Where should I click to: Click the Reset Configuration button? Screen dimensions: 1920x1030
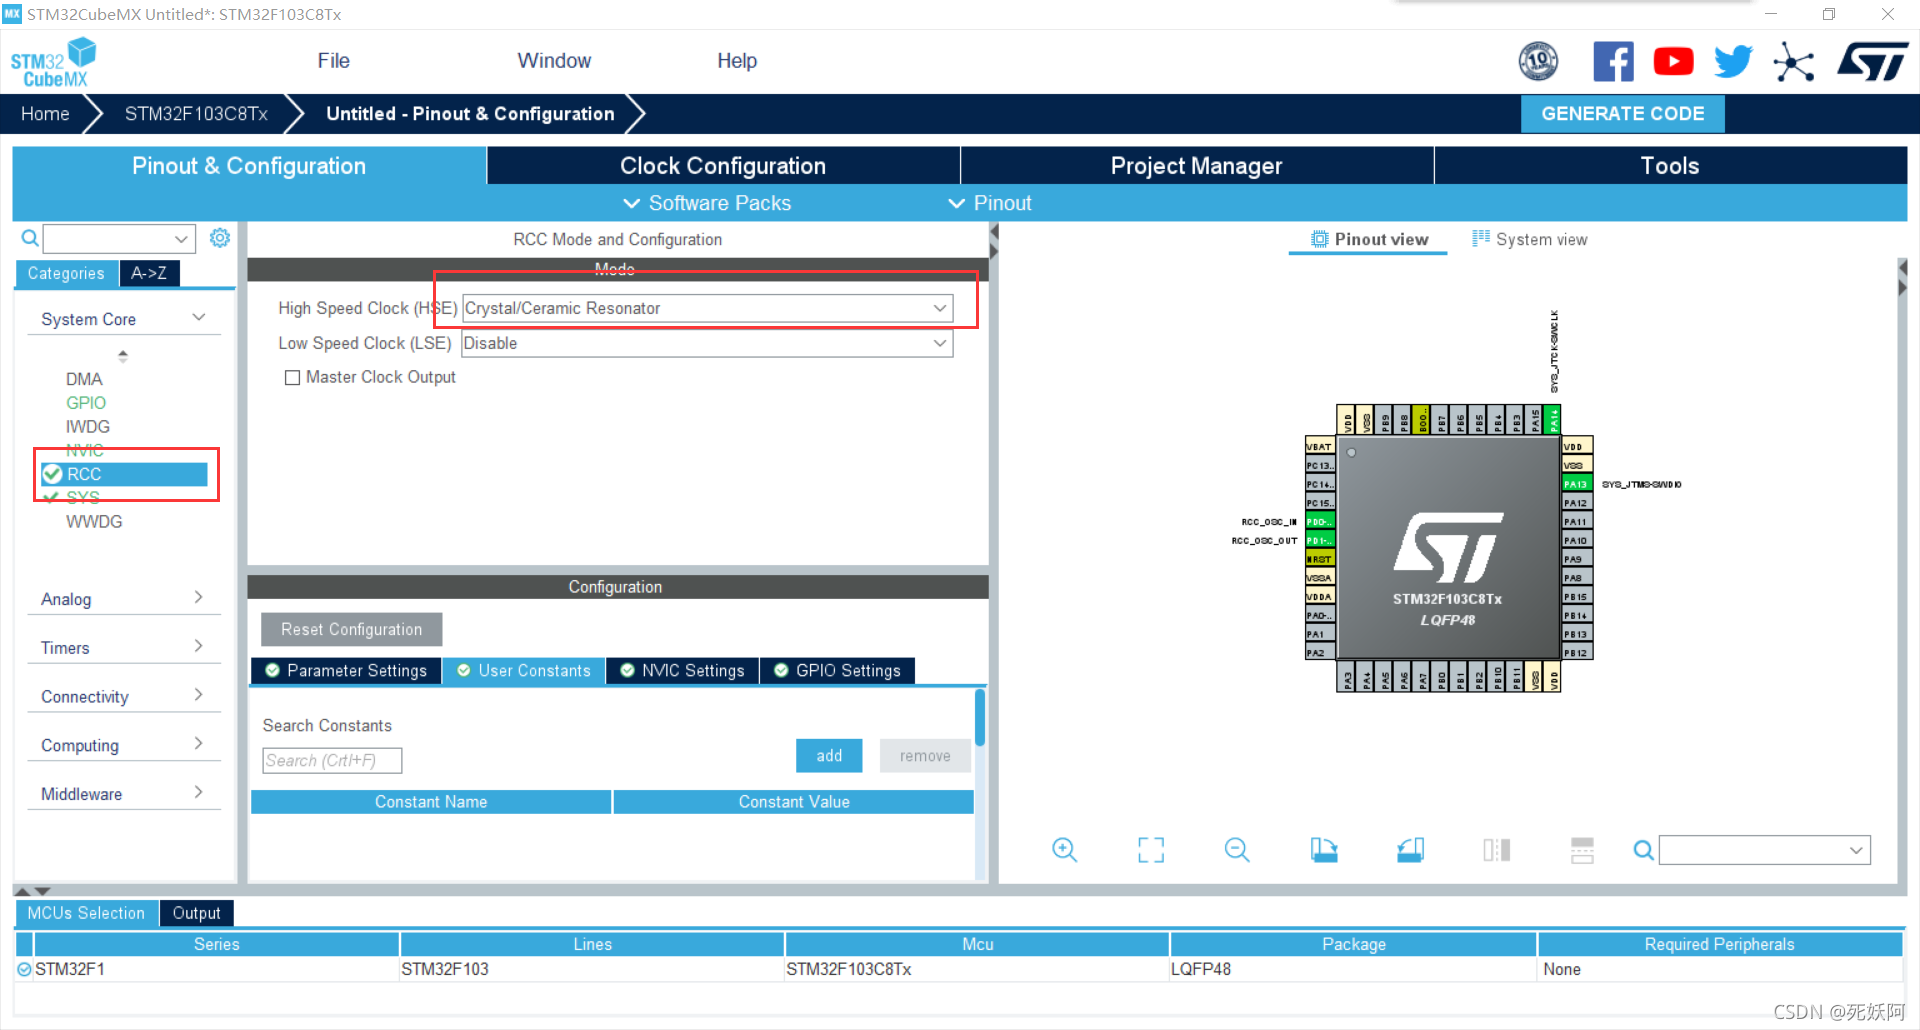pyautogui.click(x=352, y=629)
